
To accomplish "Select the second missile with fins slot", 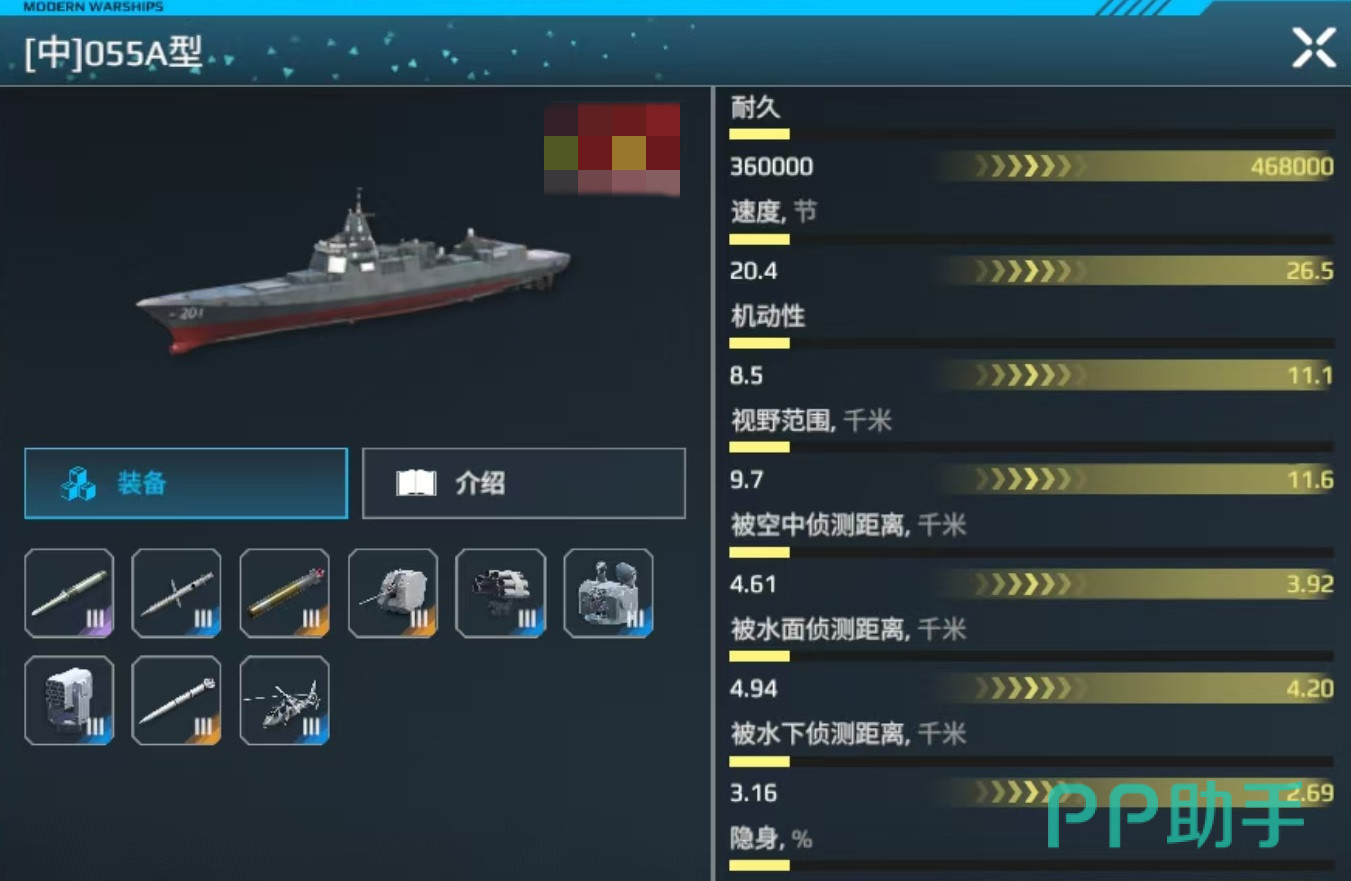I will [177, 593].
